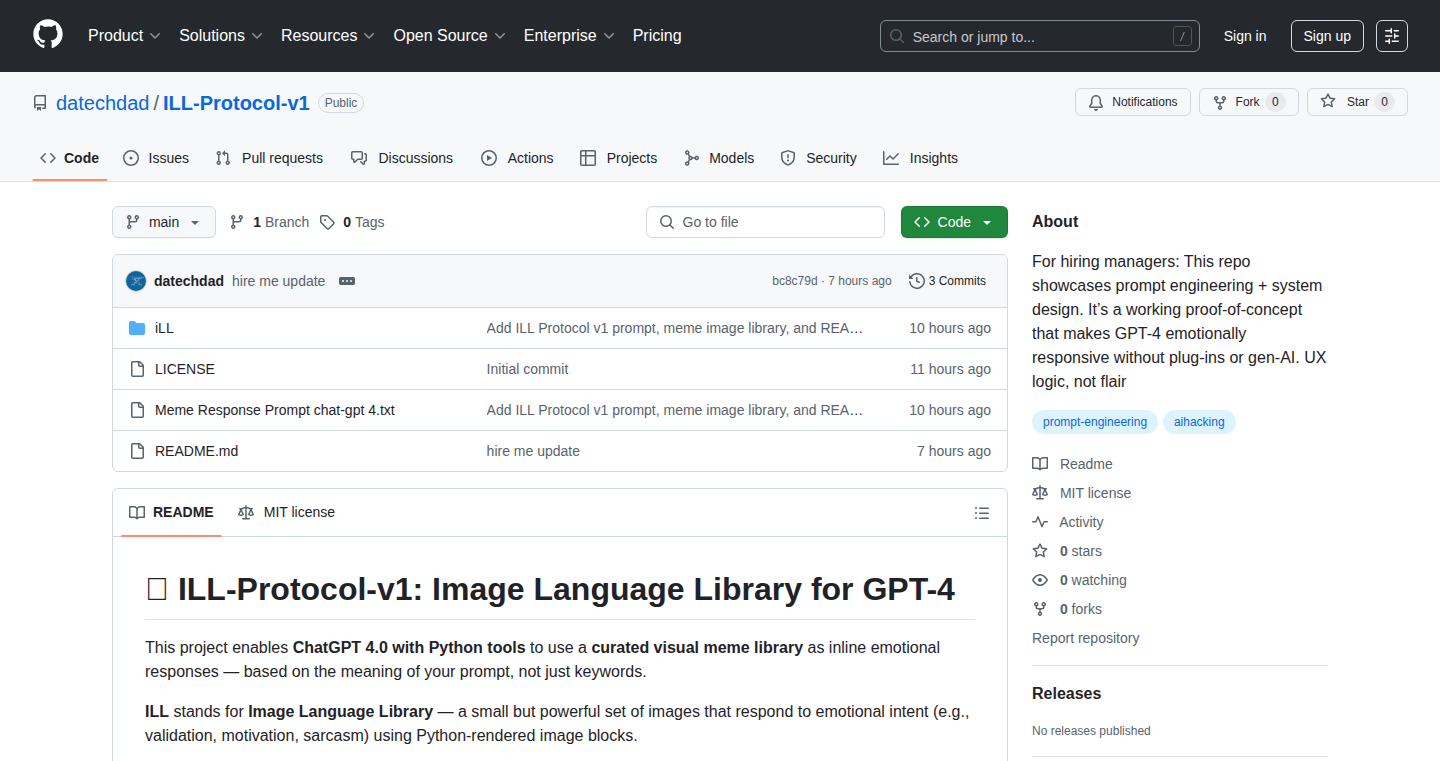Open the README outline list icon
The height and width of the screenshot is (761, 1440).
pyautogui.click(x=982, y=513)
